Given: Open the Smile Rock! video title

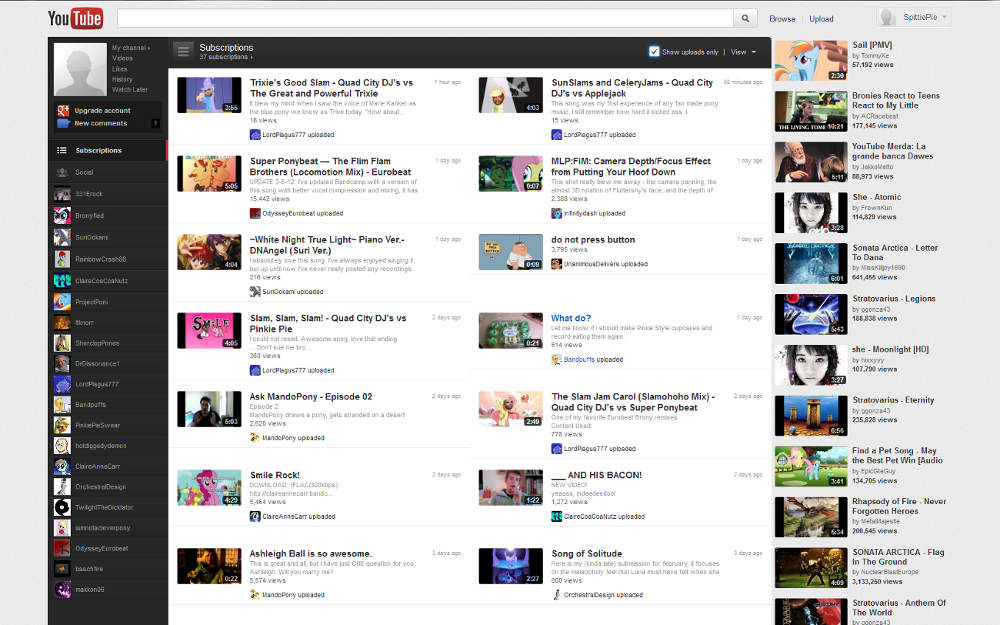Looking at the screenshot, I should [274, 475].
